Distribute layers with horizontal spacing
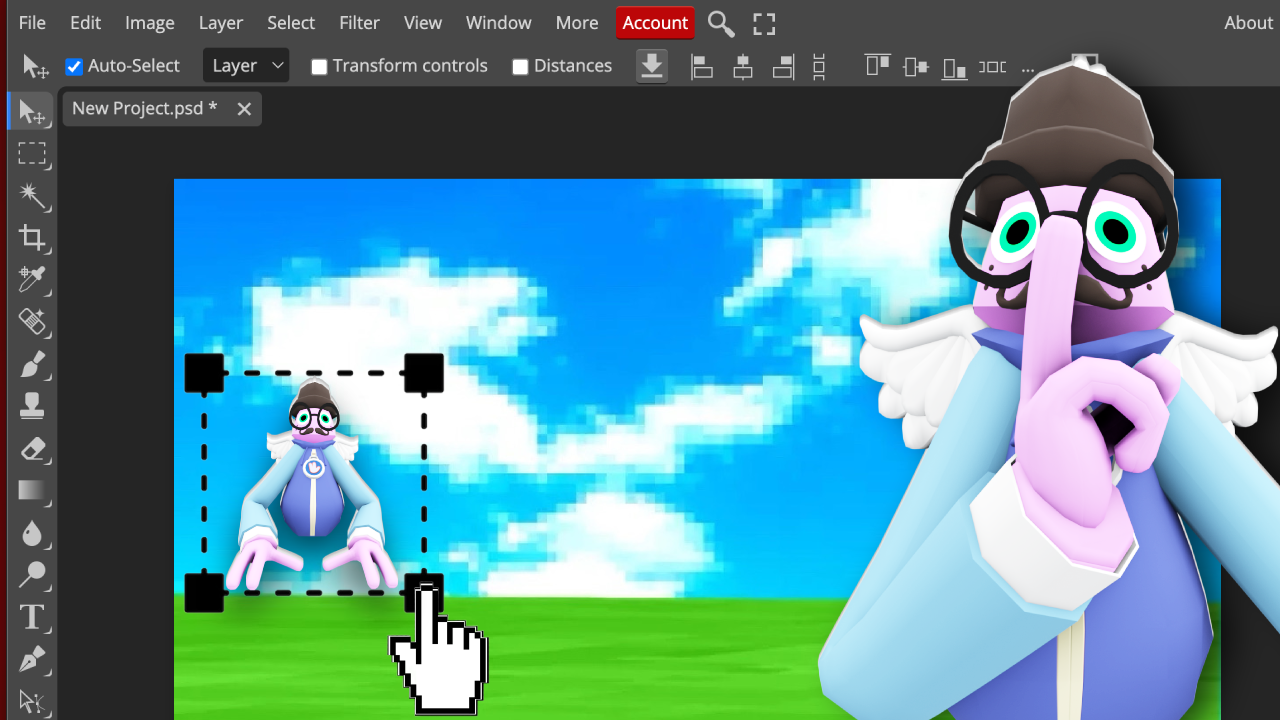Image resolution: width=1280 pixels, height=720 pixels. tap(992, 67)
